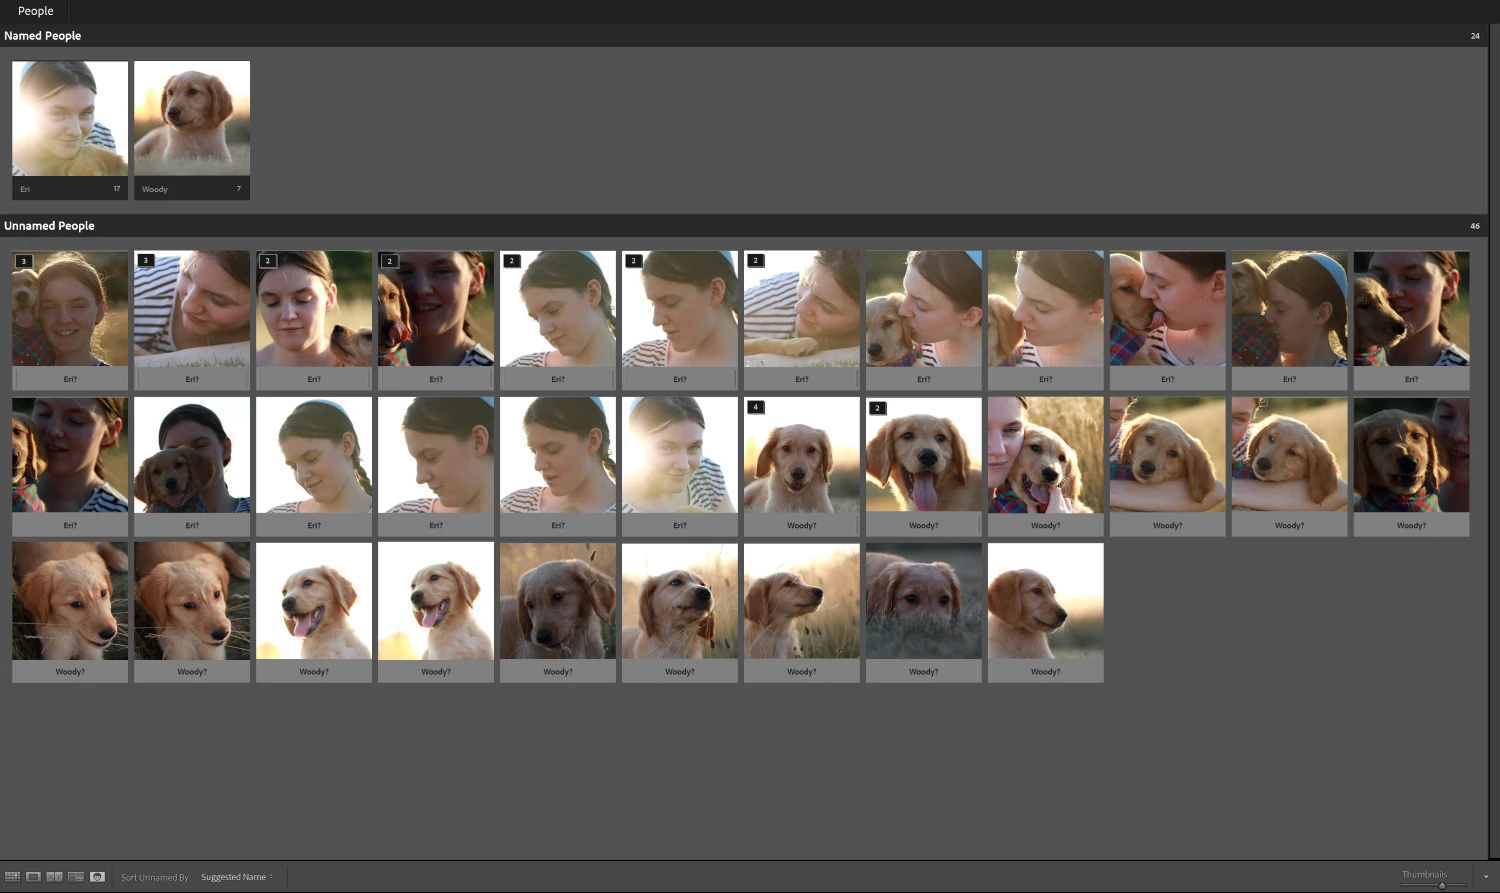Open named person Eri thumbnail

pyautogui.click(x=70, y=119)
